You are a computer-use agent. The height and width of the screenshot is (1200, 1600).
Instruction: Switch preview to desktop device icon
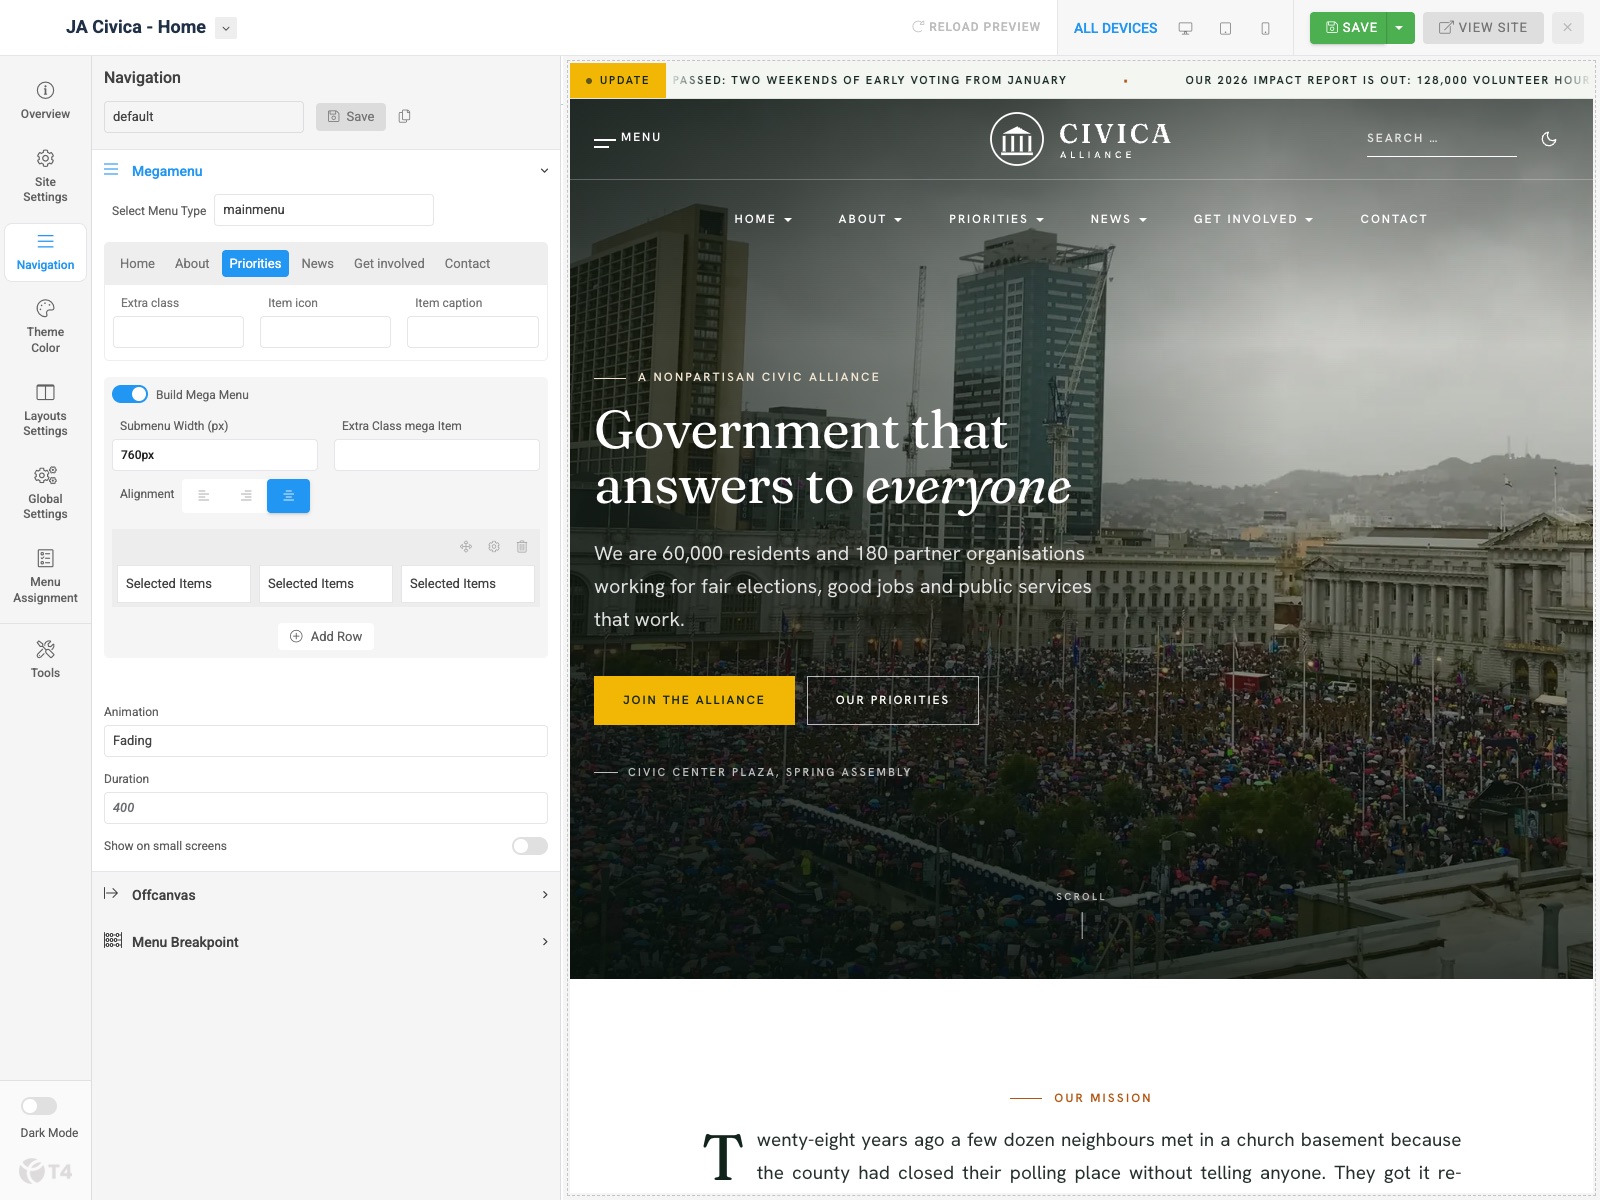coord(1185,28)
